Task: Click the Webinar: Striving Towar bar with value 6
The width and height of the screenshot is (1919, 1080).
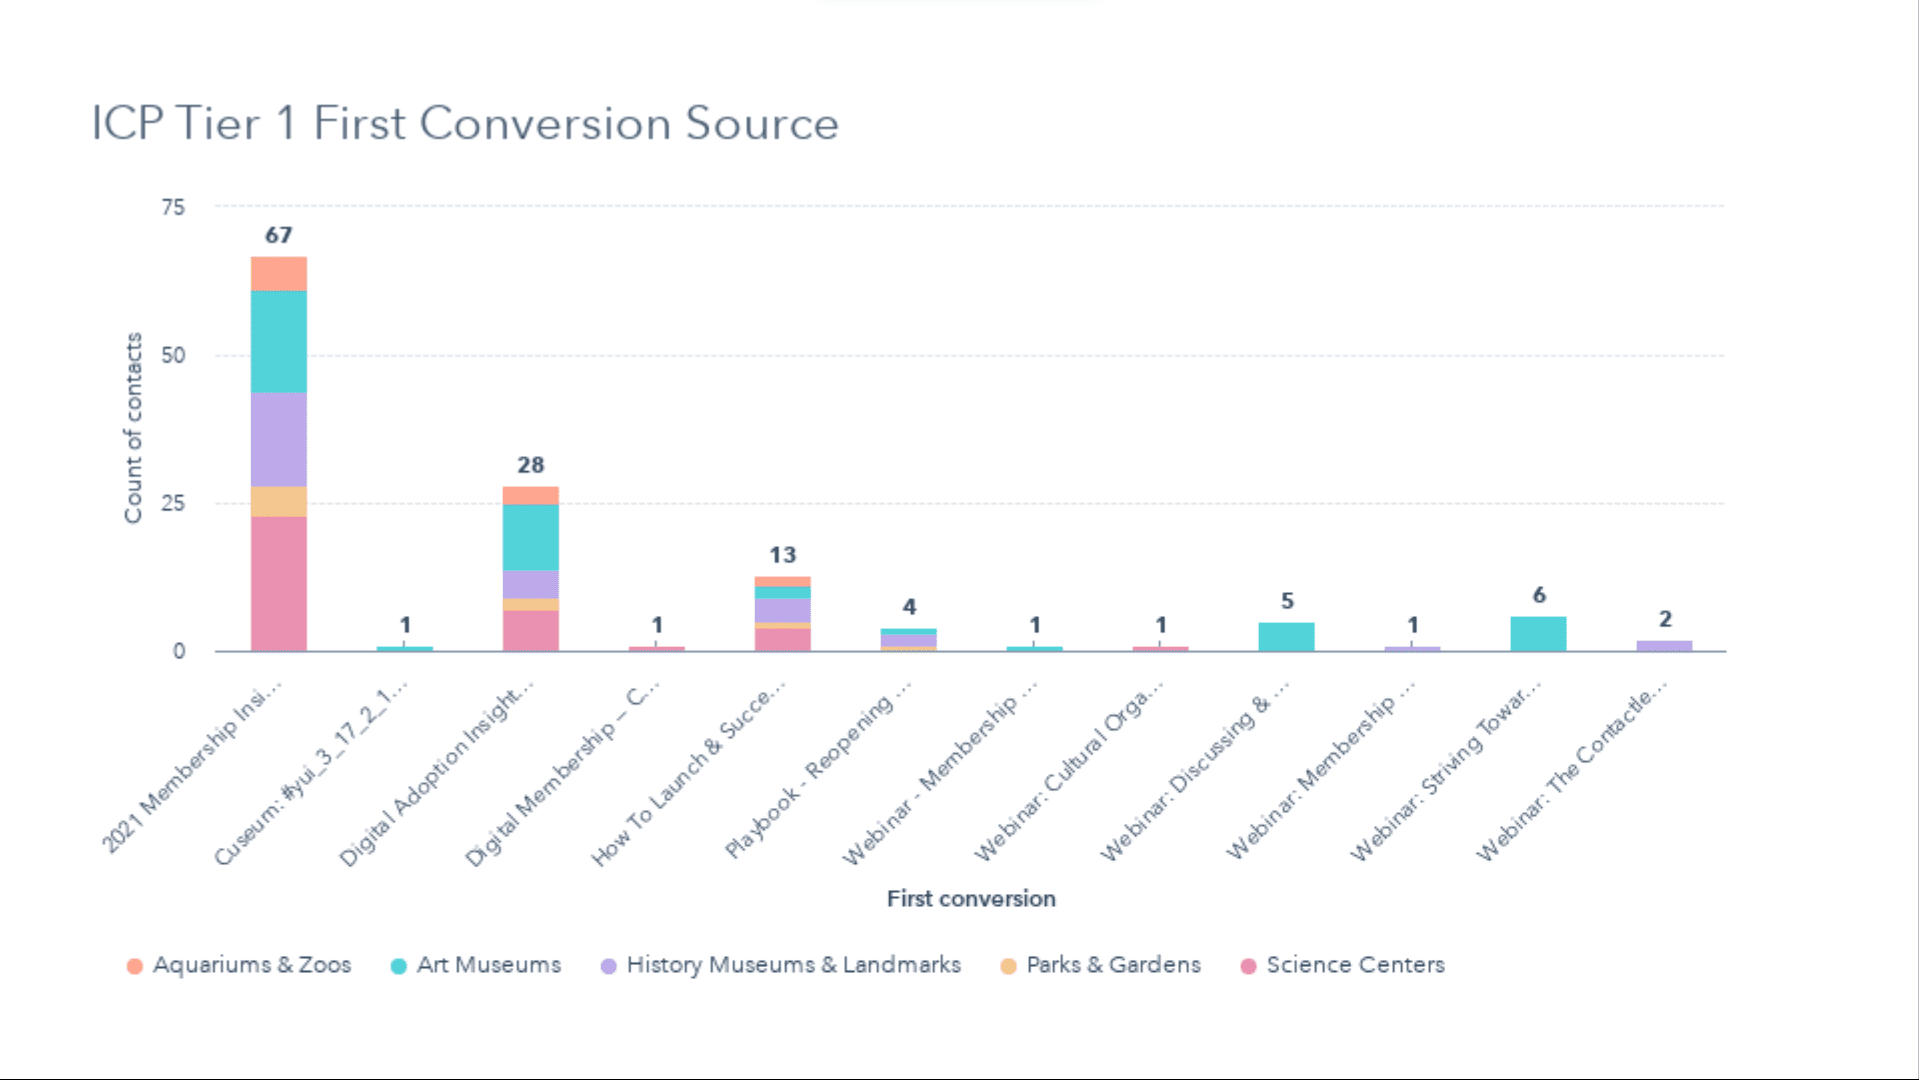Action: (x=1539, y=634)
